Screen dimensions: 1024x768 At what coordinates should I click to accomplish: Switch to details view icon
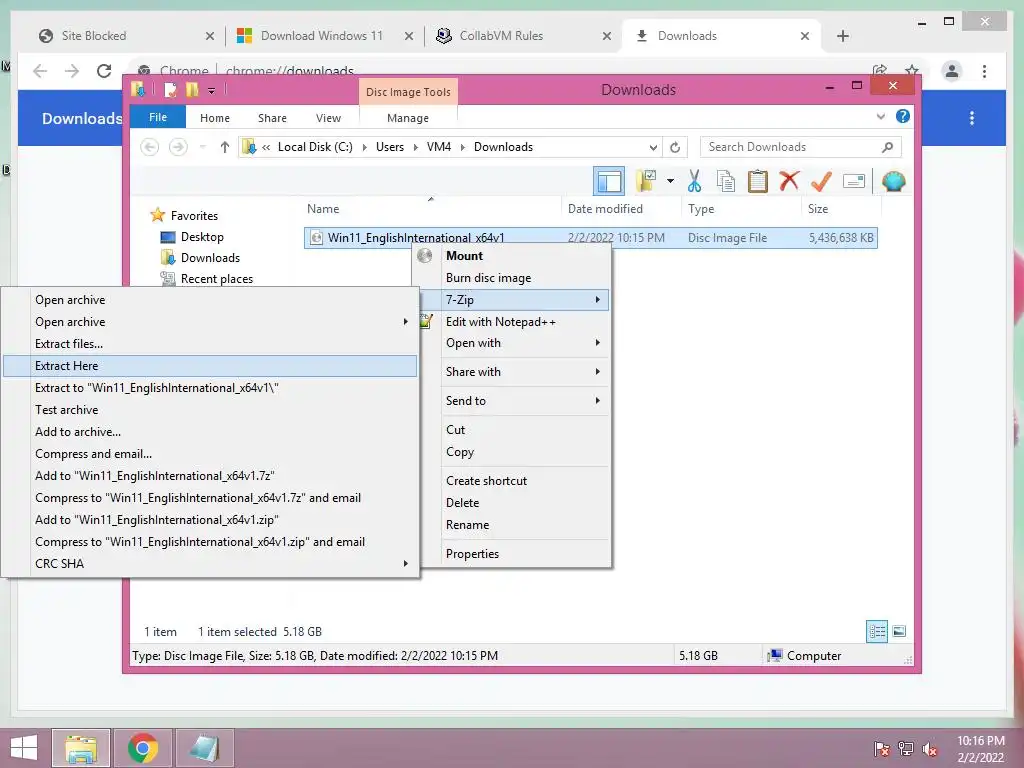point(876,632)
